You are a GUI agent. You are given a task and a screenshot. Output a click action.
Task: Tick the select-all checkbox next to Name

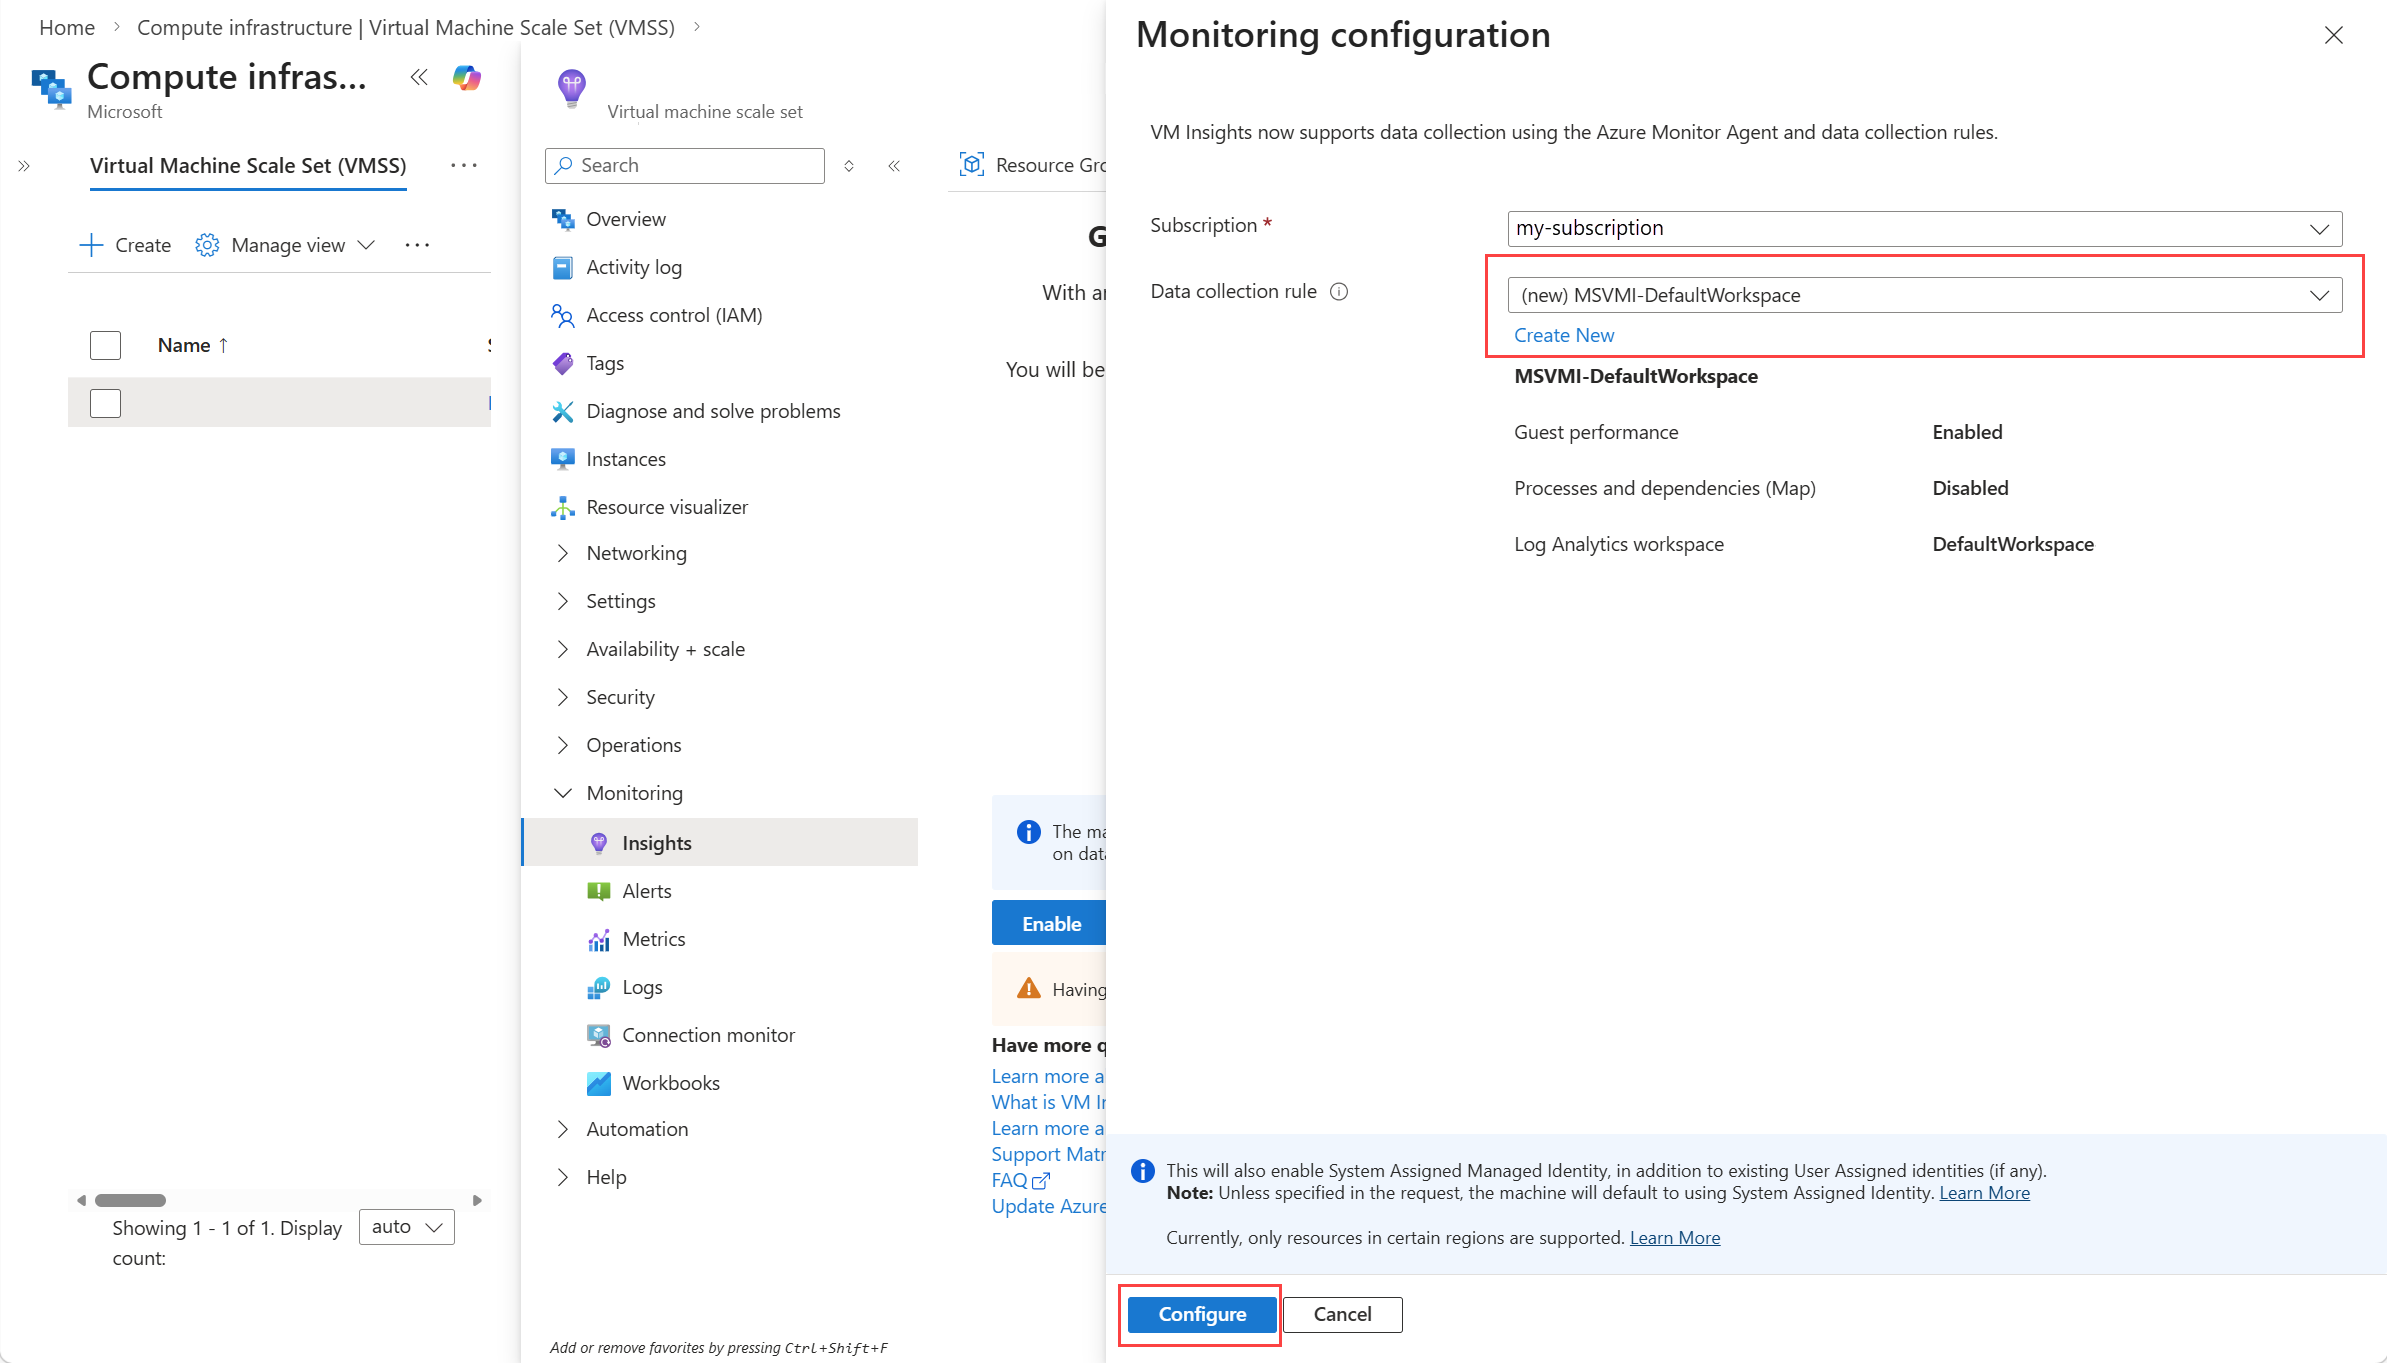click(105, 345)
